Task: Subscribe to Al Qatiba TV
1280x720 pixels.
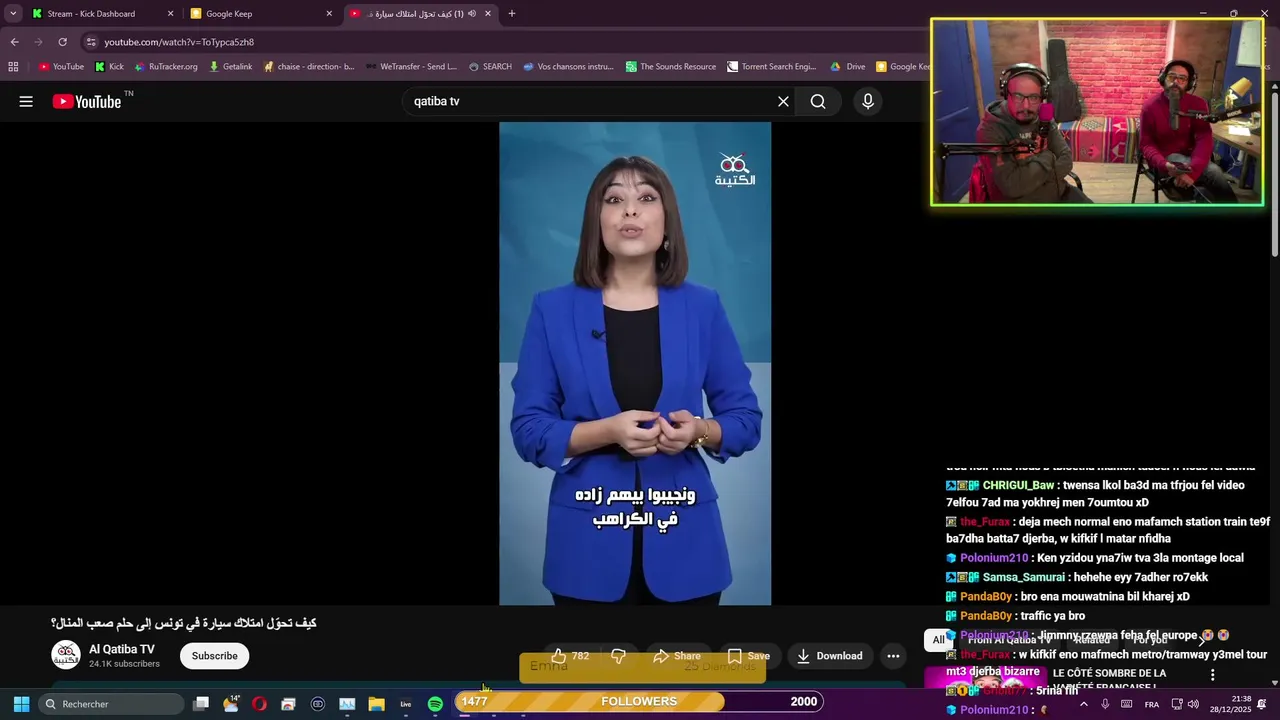Action: click(215, 656)
